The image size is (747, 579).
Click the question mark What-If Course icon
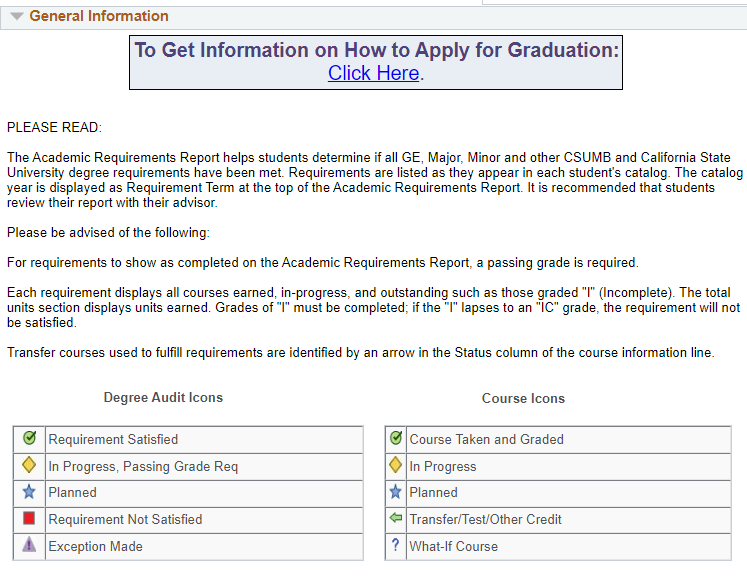click(x=396, y=546)
